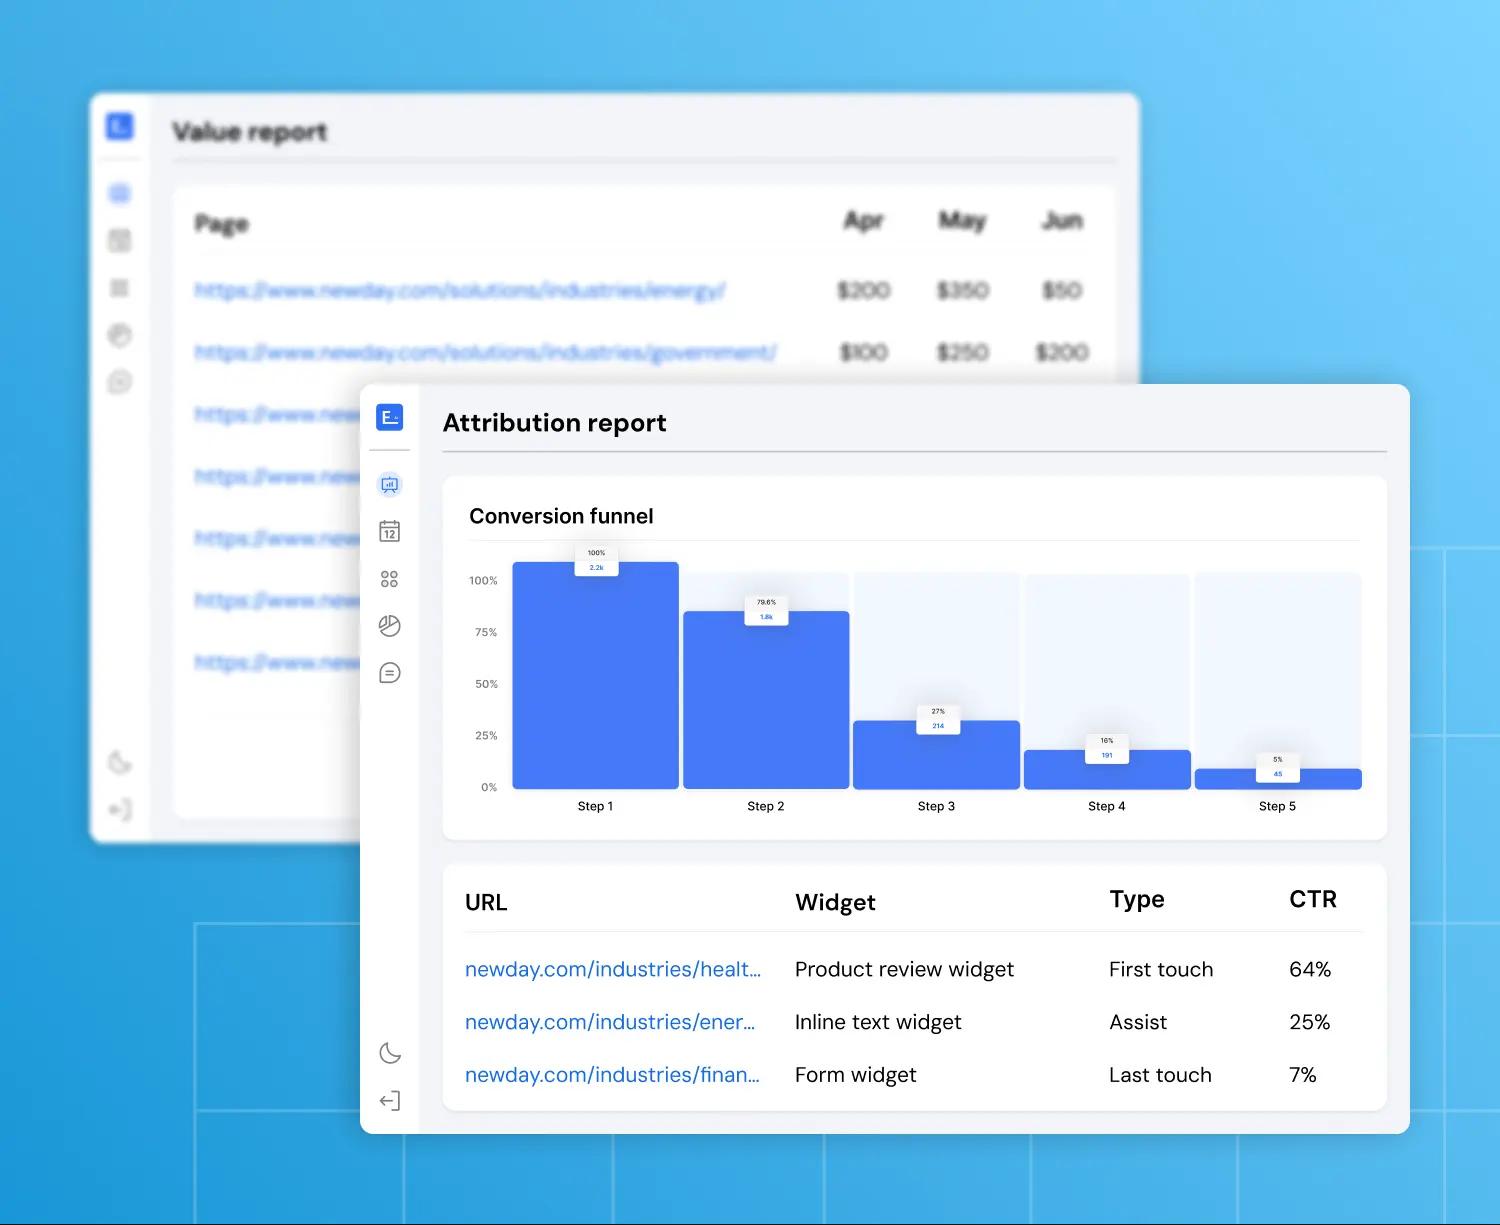Open sorting on the Widget column header
Screen dimensions: 1500x1225
835,902
